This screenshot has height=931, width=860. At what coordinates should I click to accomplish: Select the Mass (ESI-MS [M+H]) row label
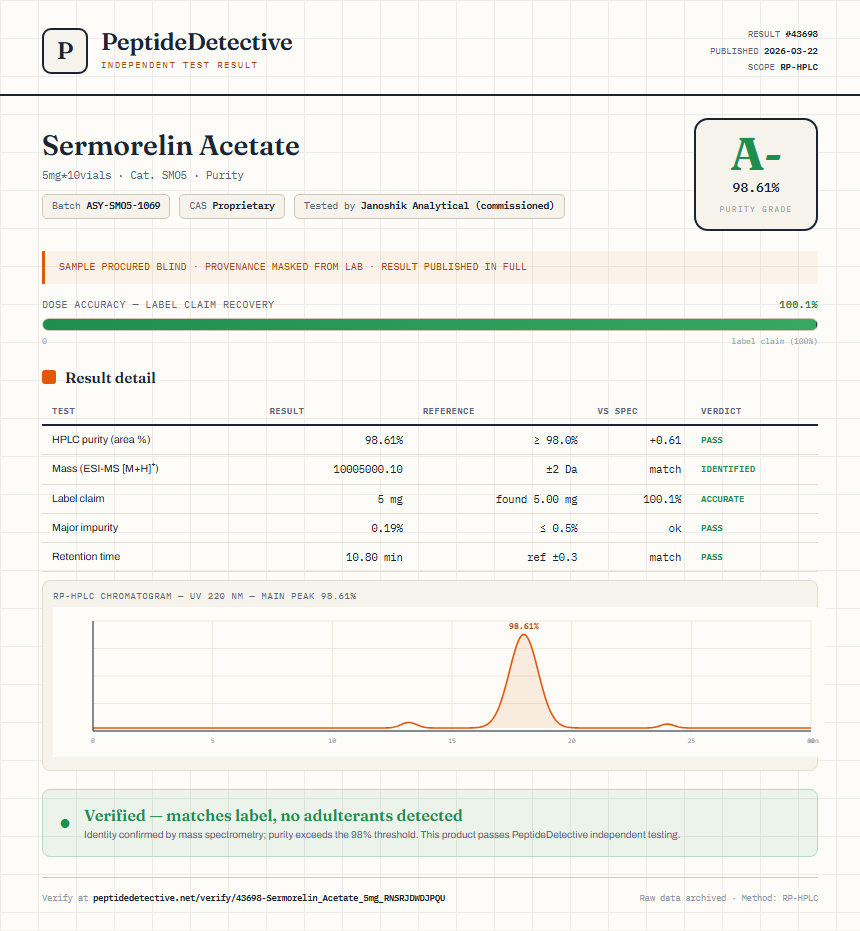coord(105,468)
